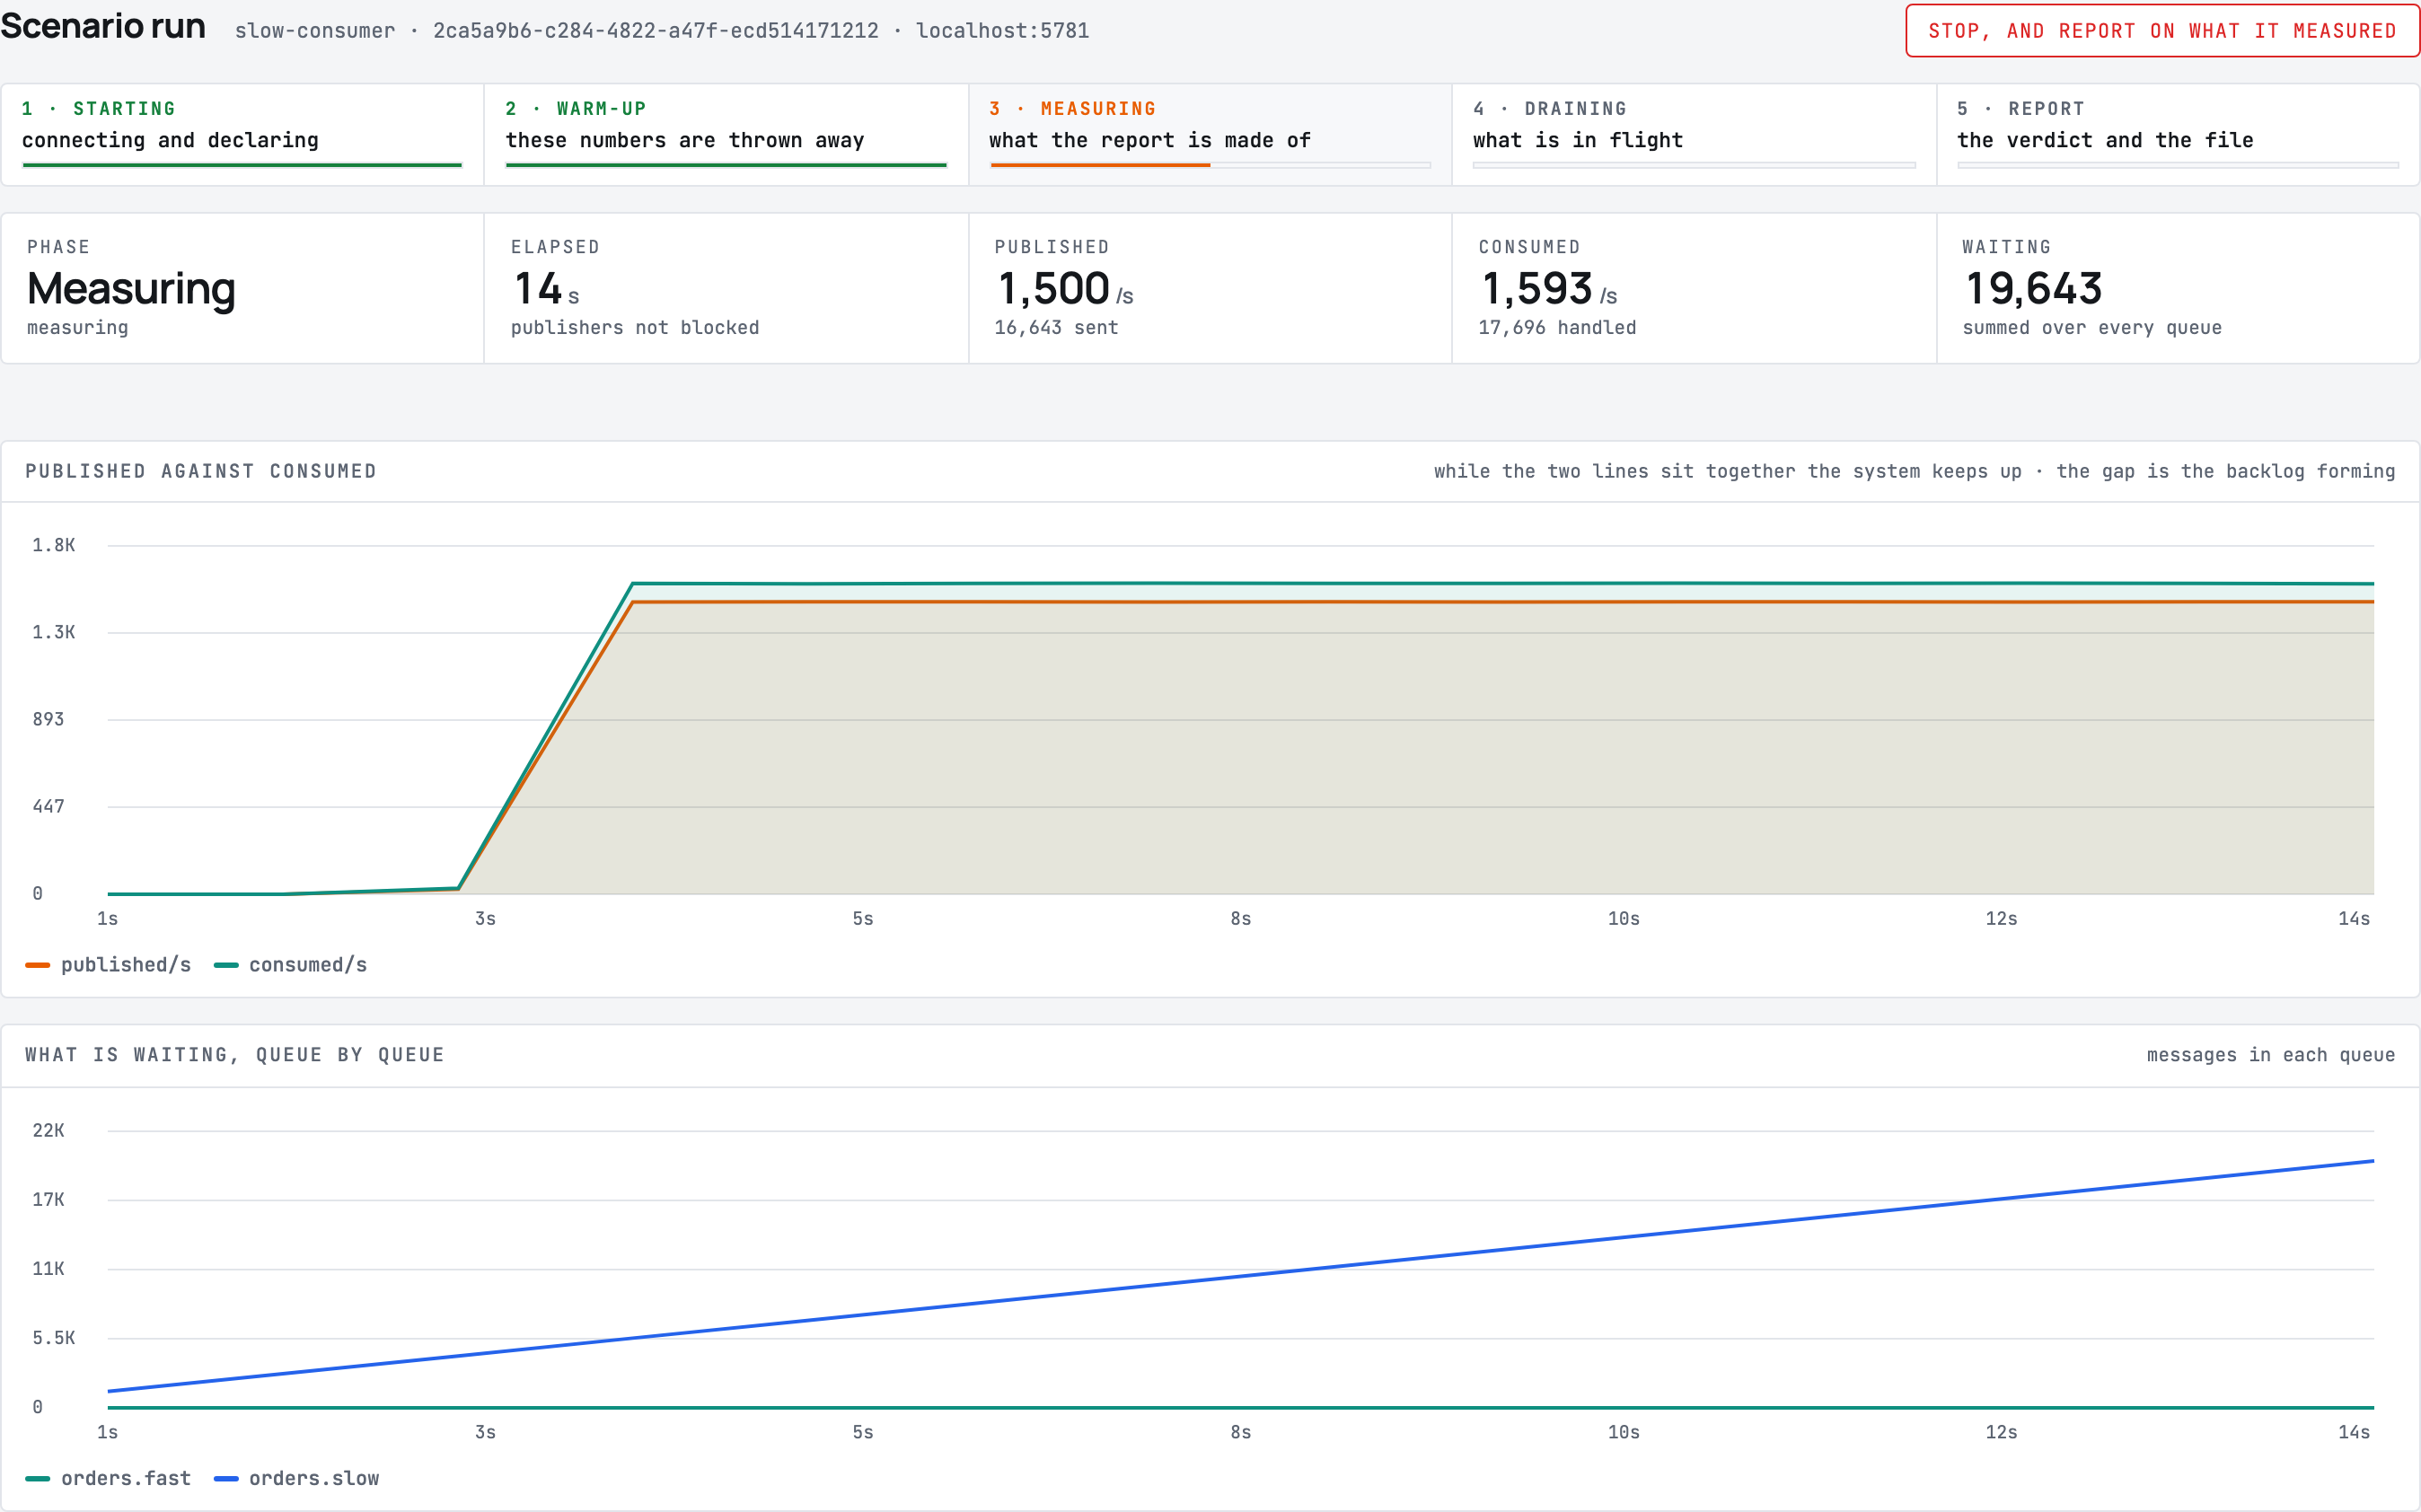Image resolution: width=2421 pixels, height=1512 pixels.
Task: Click the consumed/s legend swatch
Action: pyautogui.click(x=226, y=965)
